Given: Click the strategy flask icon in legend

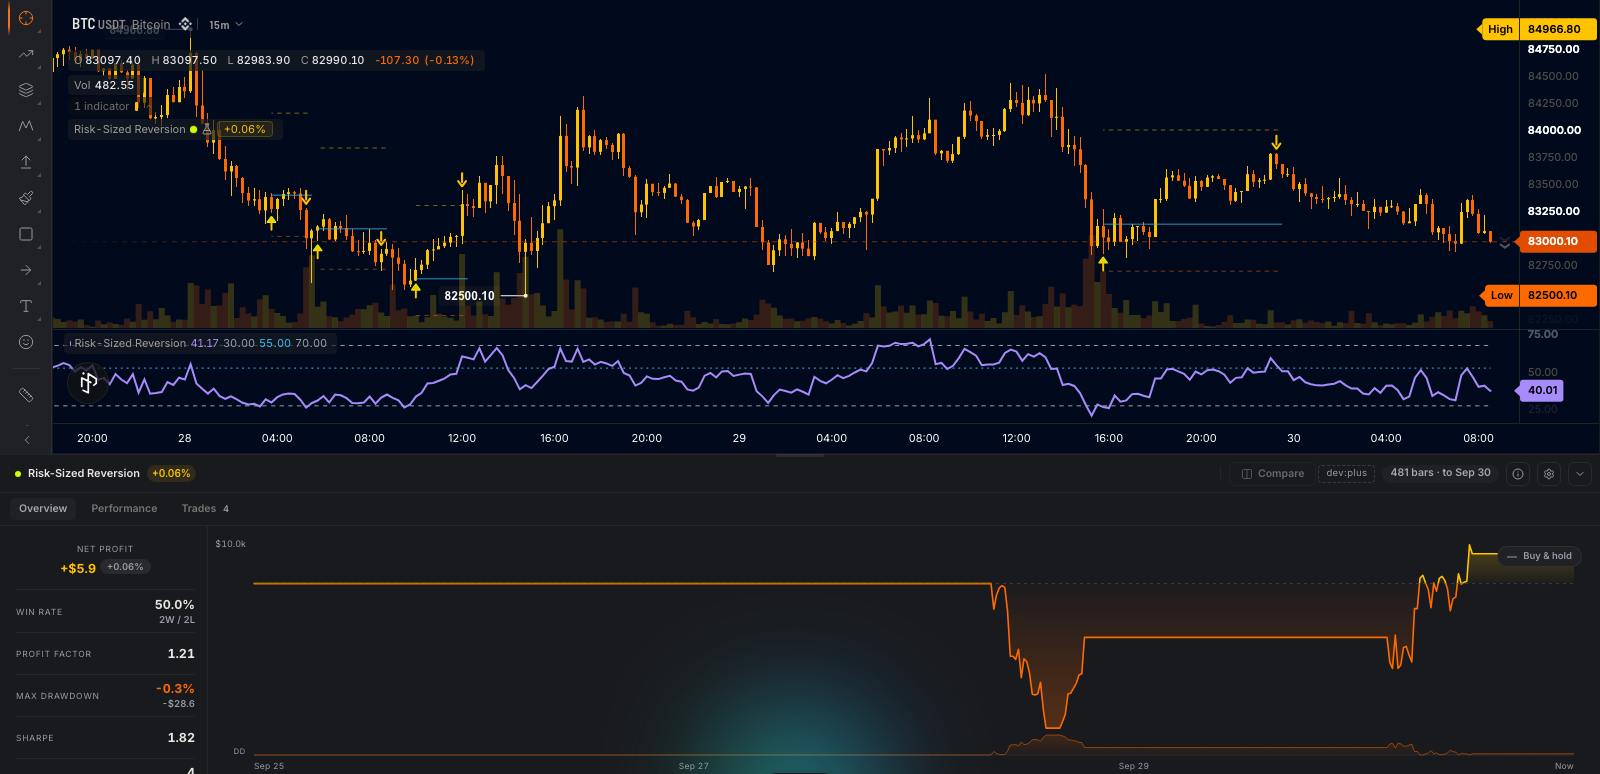Looking at the screenshot, I should pyautogui.click(x=207, y=129).
